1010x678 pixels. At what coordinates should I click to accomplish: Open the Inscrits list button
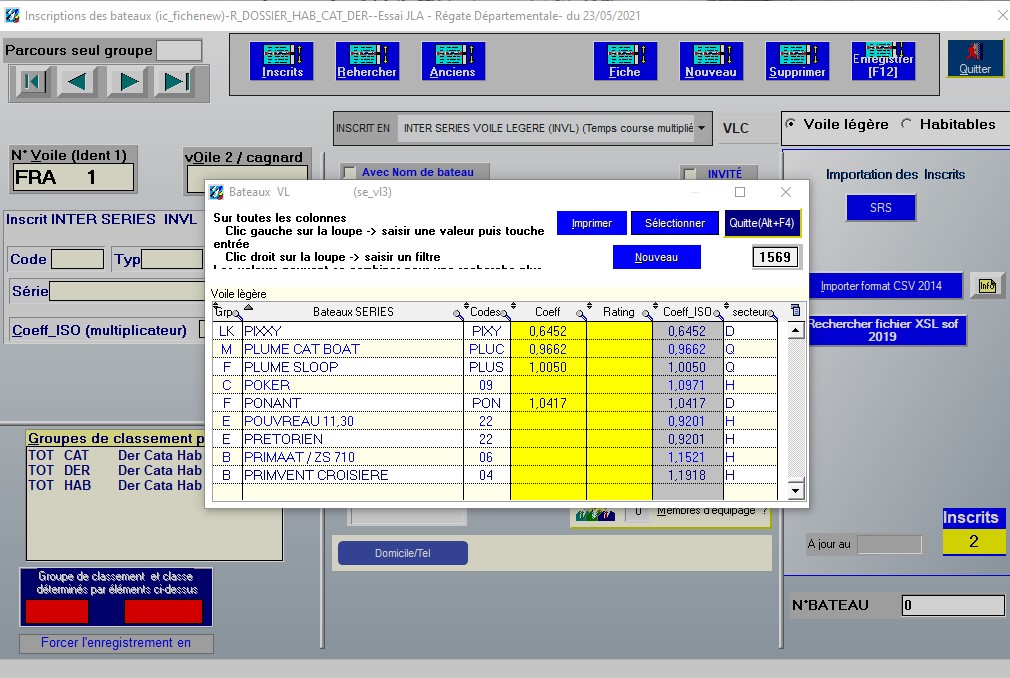281,61
